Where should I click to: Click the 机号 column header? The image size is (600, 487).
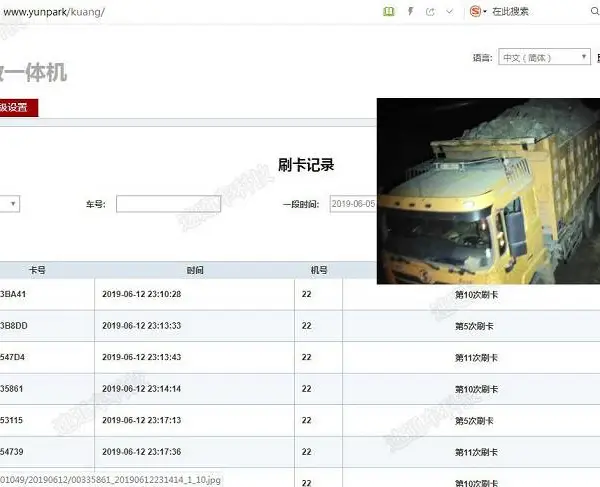319,270
